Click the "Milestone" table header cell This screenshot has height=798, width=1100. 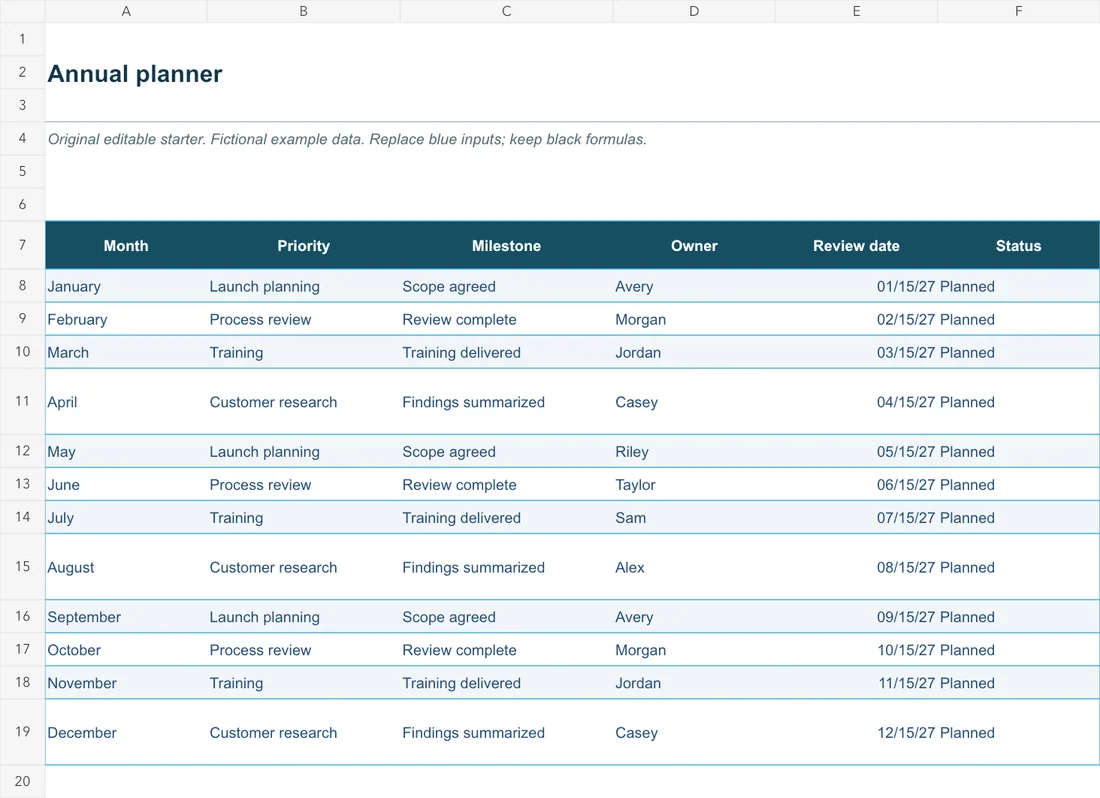pos(507,245)
